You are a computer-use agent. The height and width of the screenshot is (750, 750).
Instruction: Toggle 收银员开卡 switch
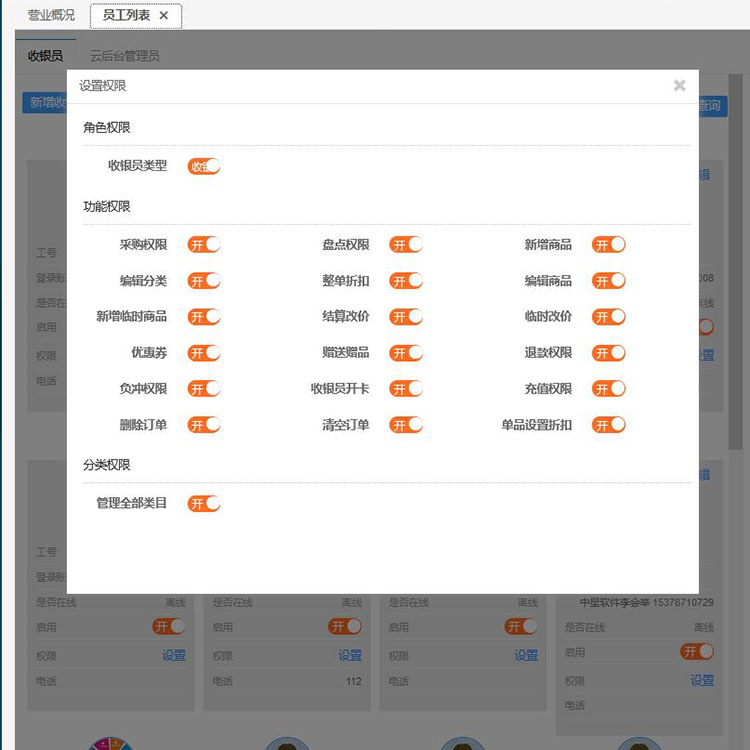point(406,389)
